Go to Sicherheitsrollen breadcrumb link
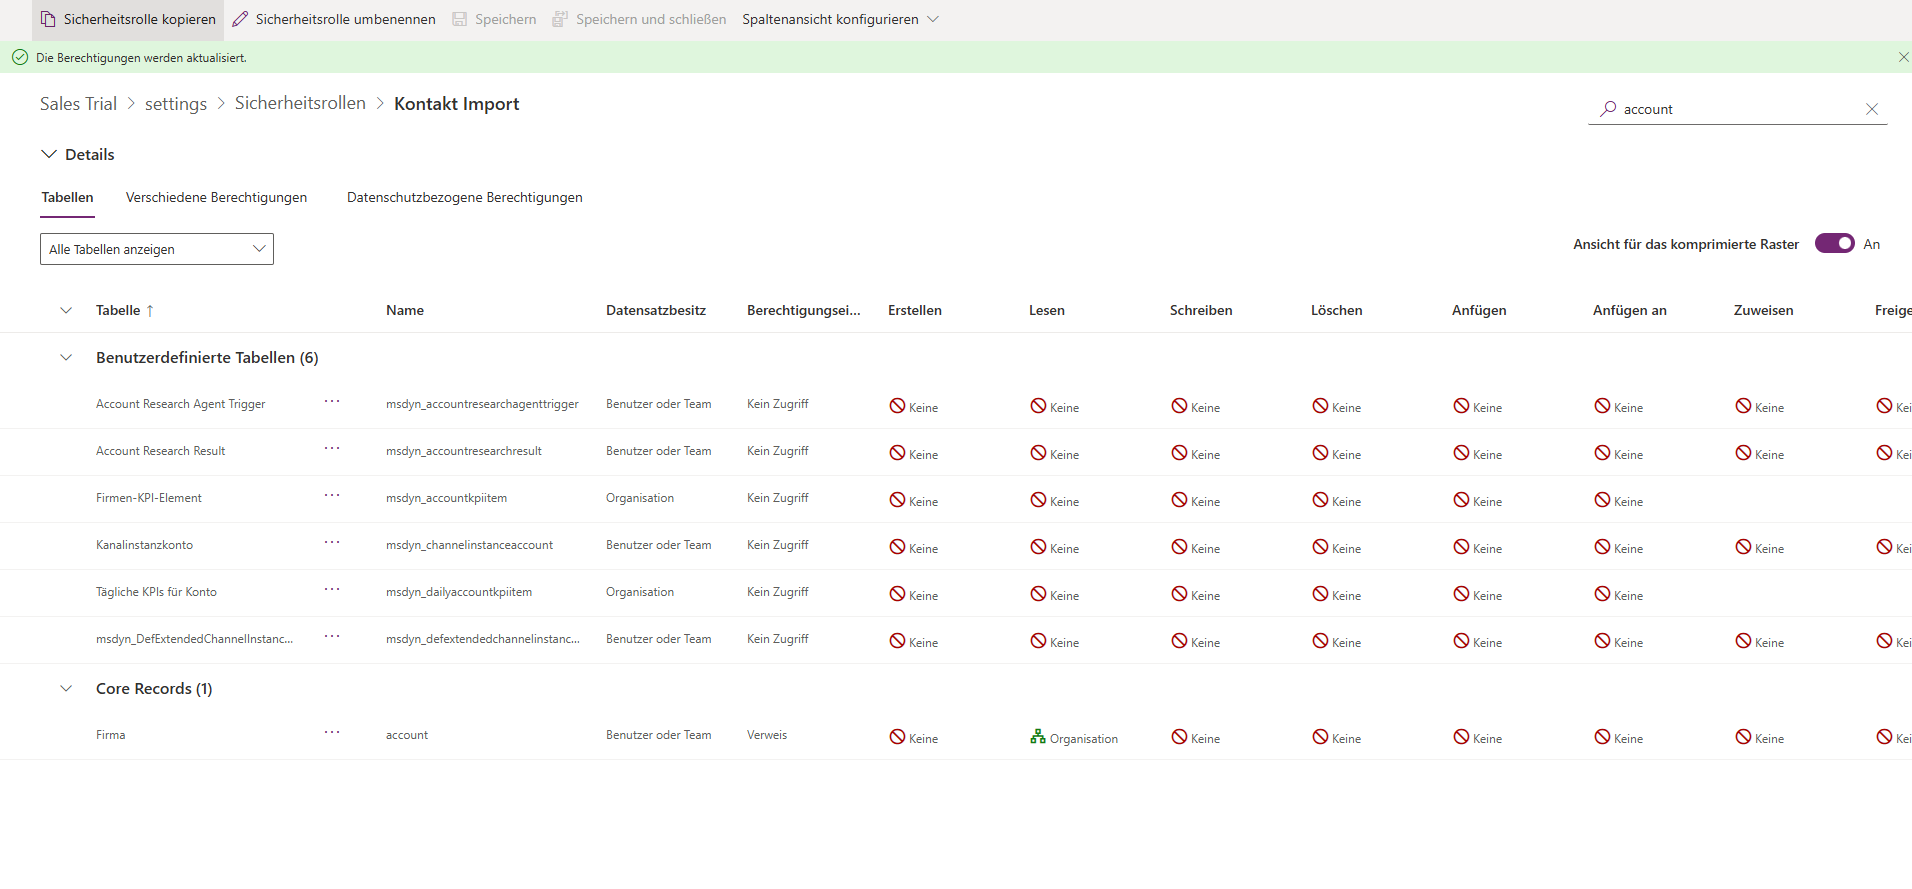This screenshot has width=1912, height=889. [300, 103]
